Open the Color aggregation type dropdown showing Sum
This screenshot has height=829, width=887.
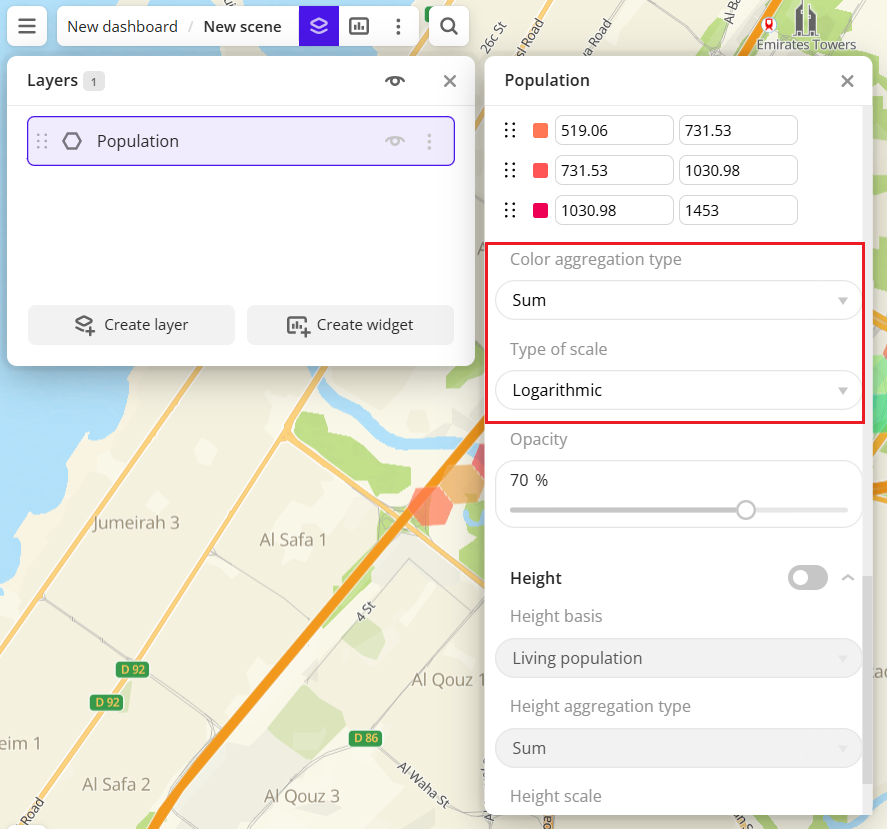(x=678, y=300)
